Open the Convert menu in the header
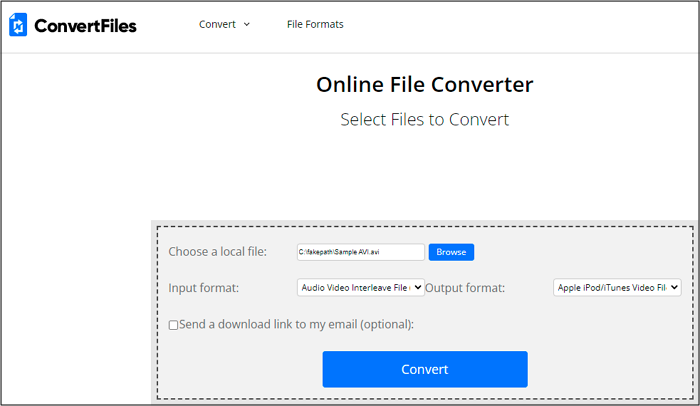 (x=218, y=24)
